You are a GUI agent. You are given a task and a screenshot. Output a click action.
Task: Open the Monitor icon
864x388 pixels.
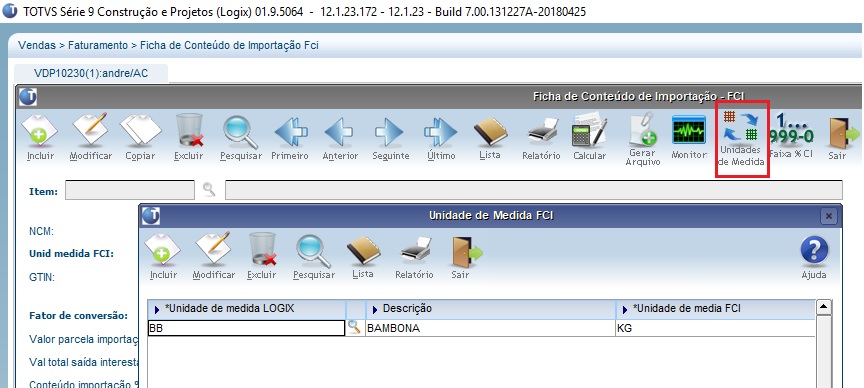tap(689, 138)
